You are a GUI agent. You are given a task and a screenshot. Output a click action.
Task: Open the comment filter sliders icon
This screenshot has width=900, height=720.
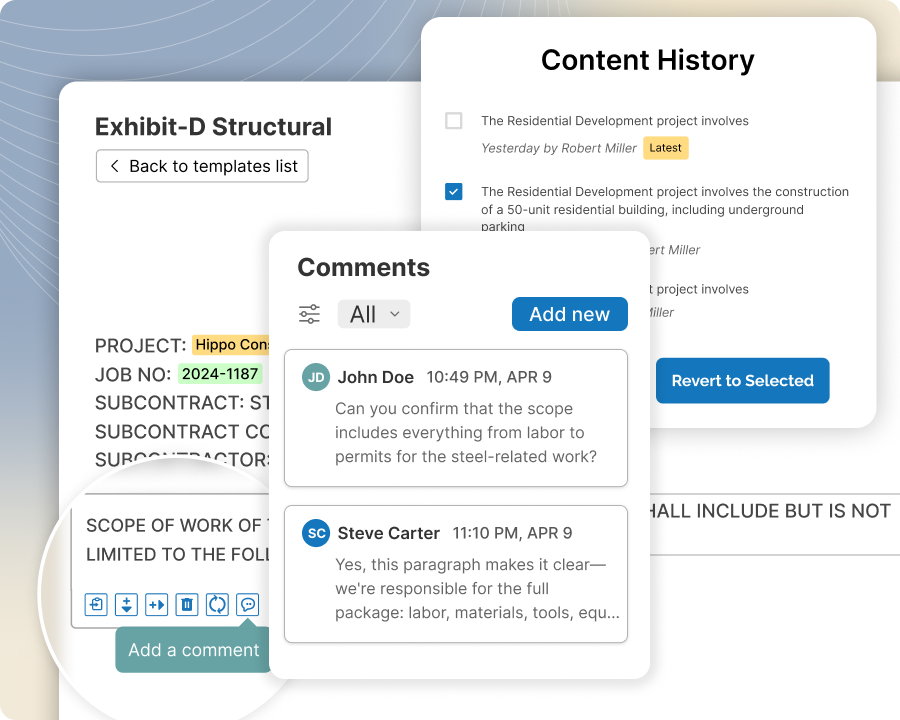(309, 314)
